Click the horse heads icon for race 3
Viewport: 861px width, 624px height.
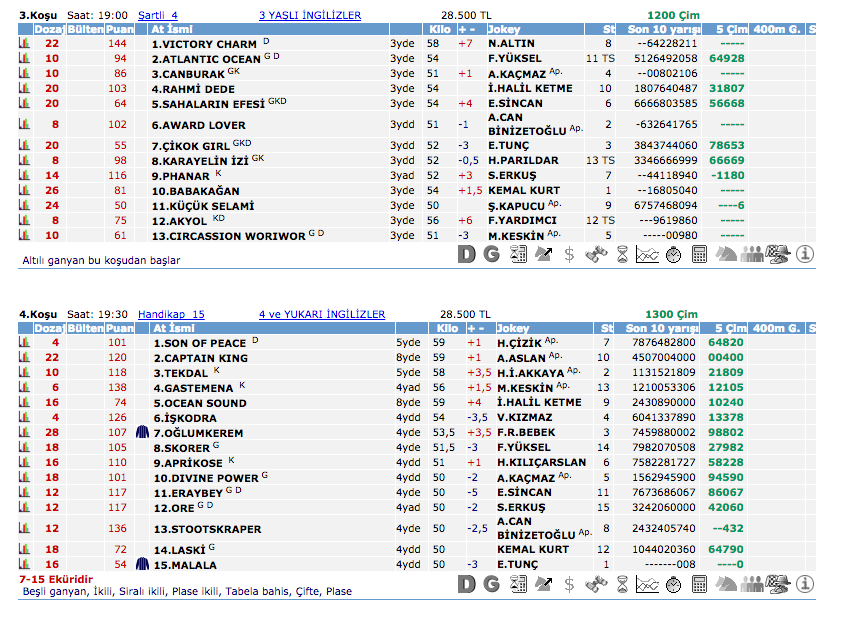tap(726, 254)
